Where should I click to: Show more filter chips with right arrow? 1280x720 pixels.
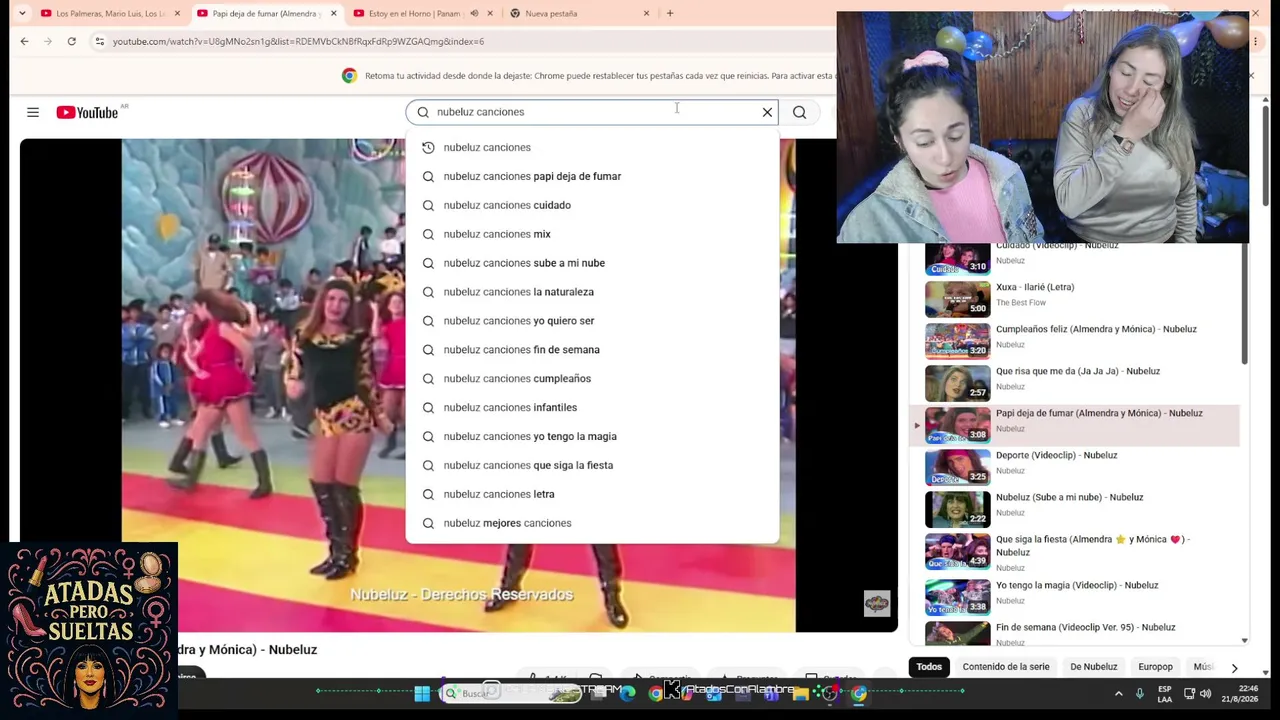[x=1234, y=668]
